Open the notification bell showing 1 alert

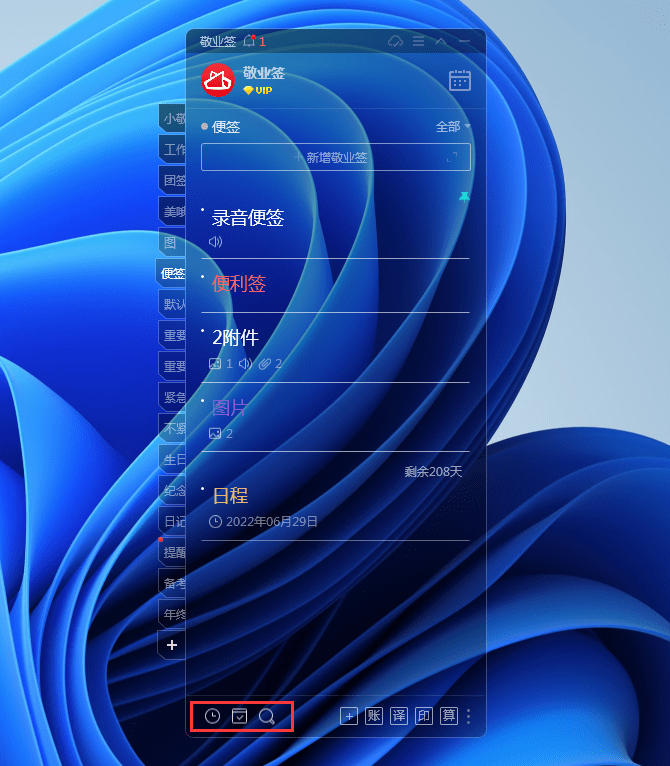250,41
